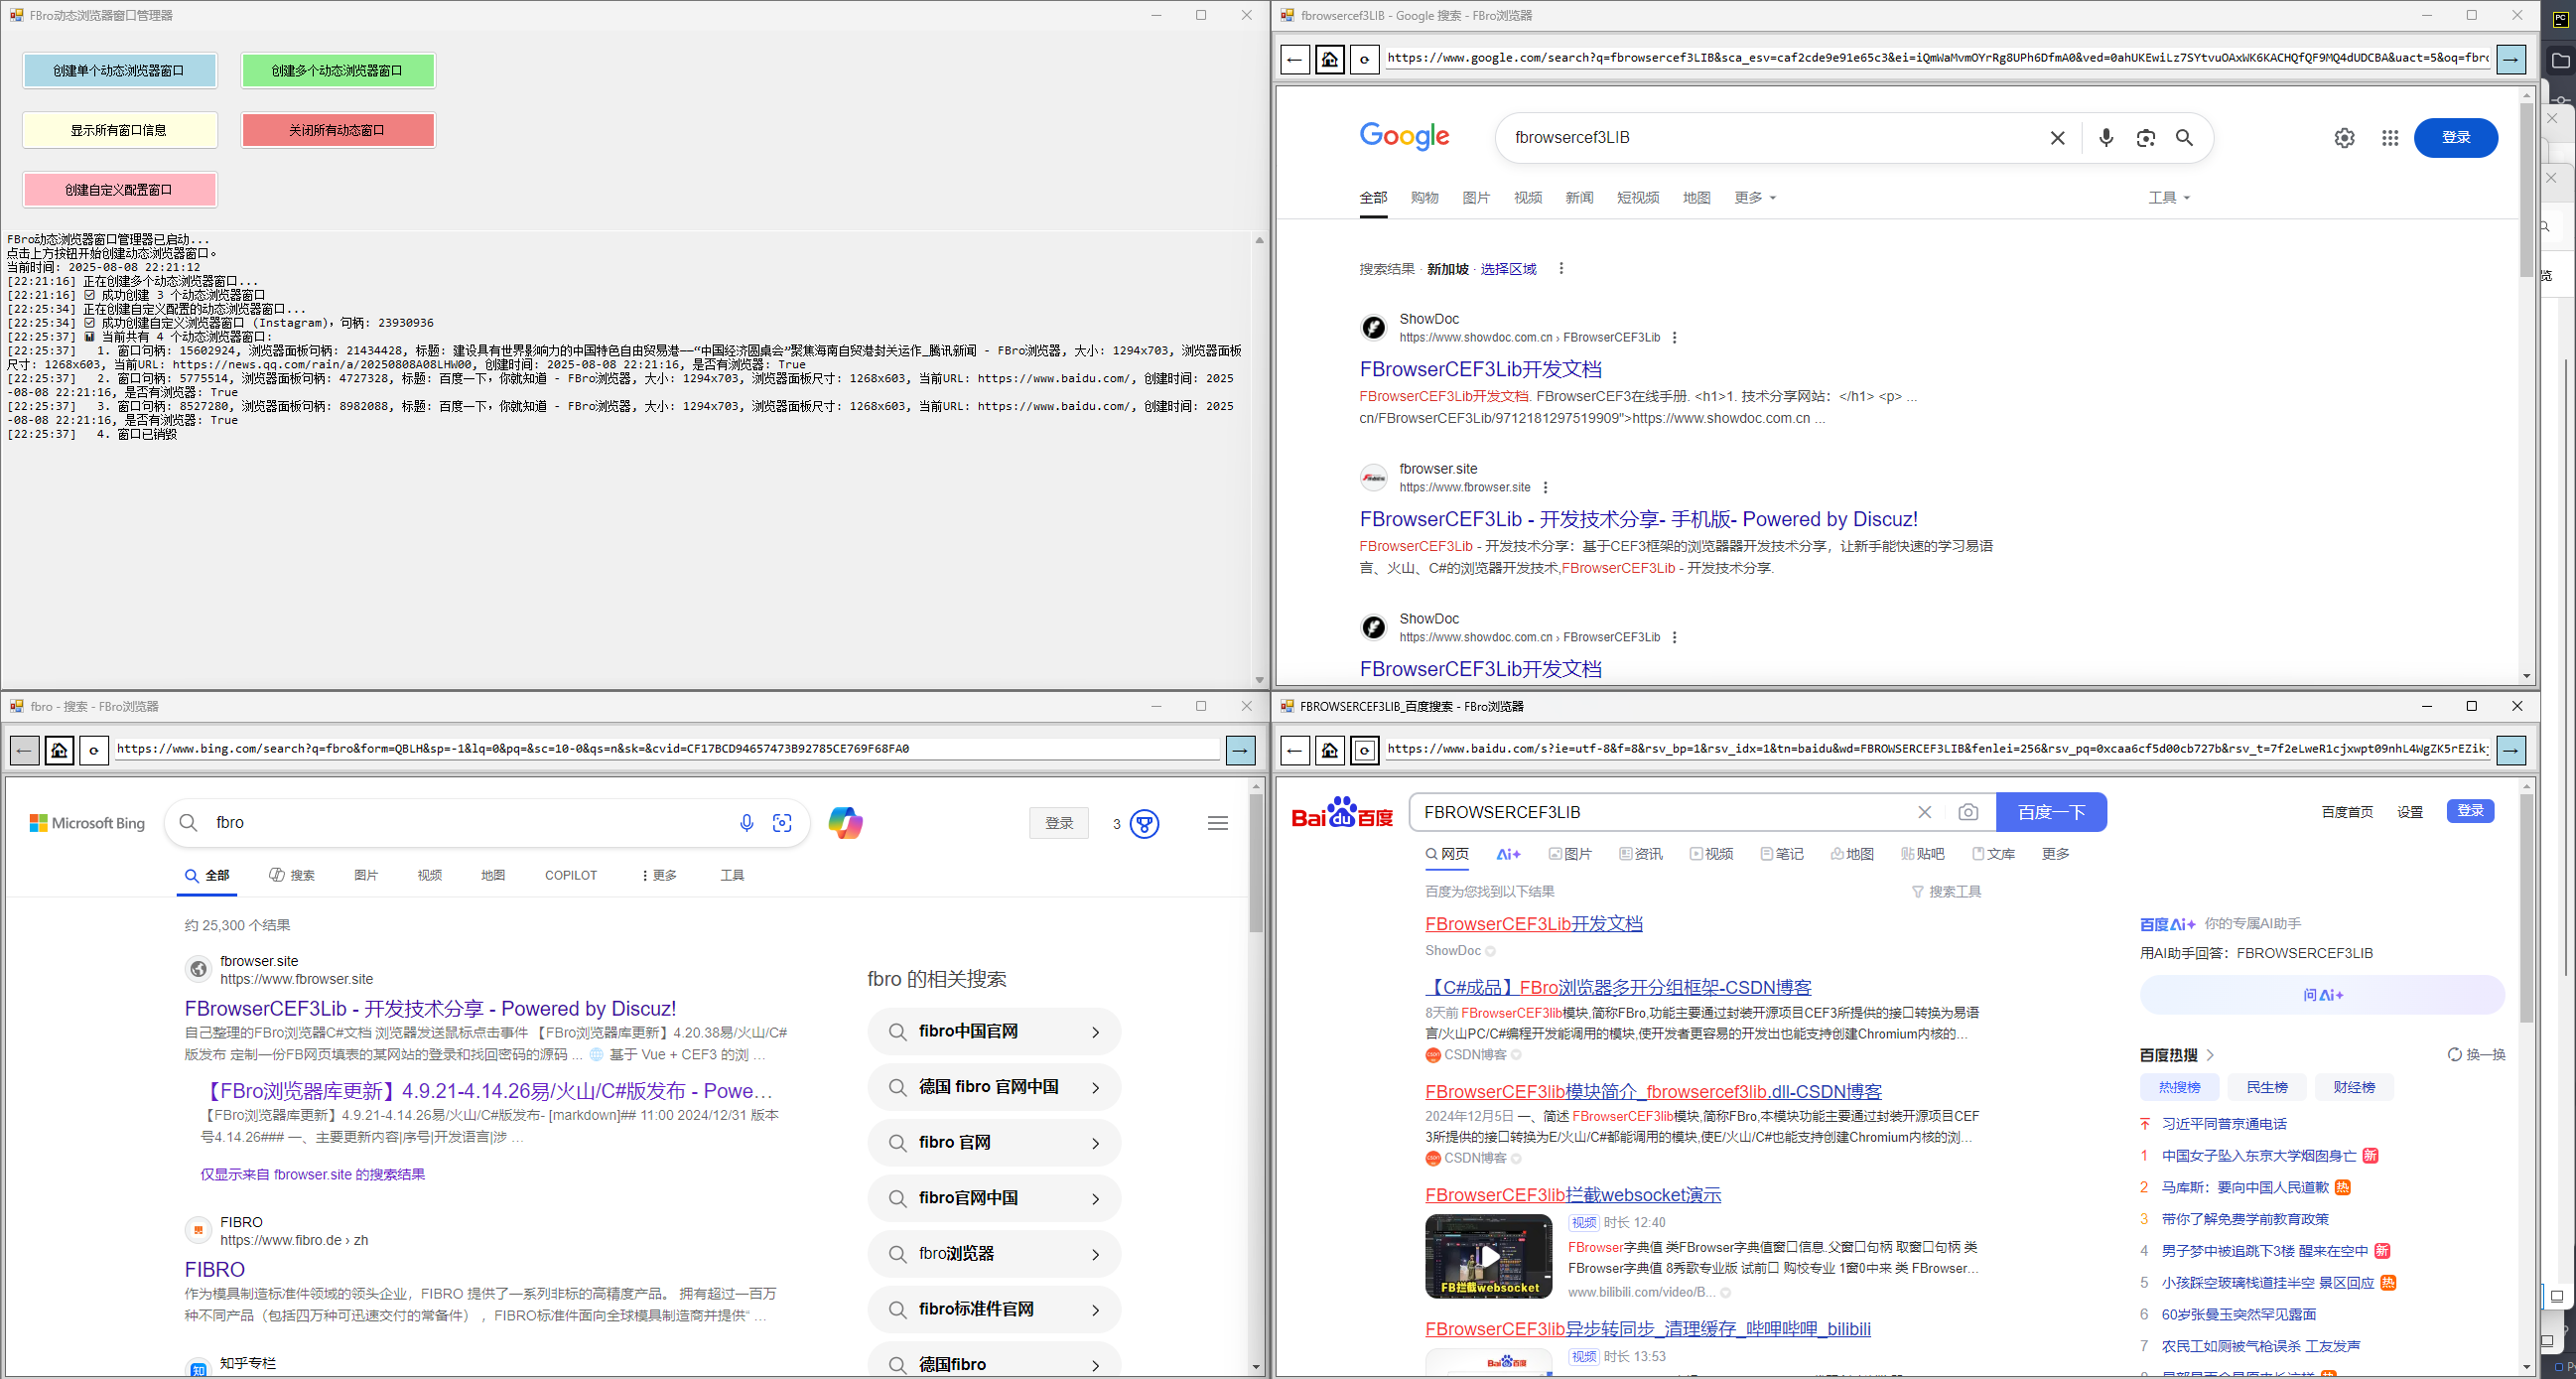Open Google settings gear icon
Viewport: 2576px width, 1379px height.
pos(2344,138)
